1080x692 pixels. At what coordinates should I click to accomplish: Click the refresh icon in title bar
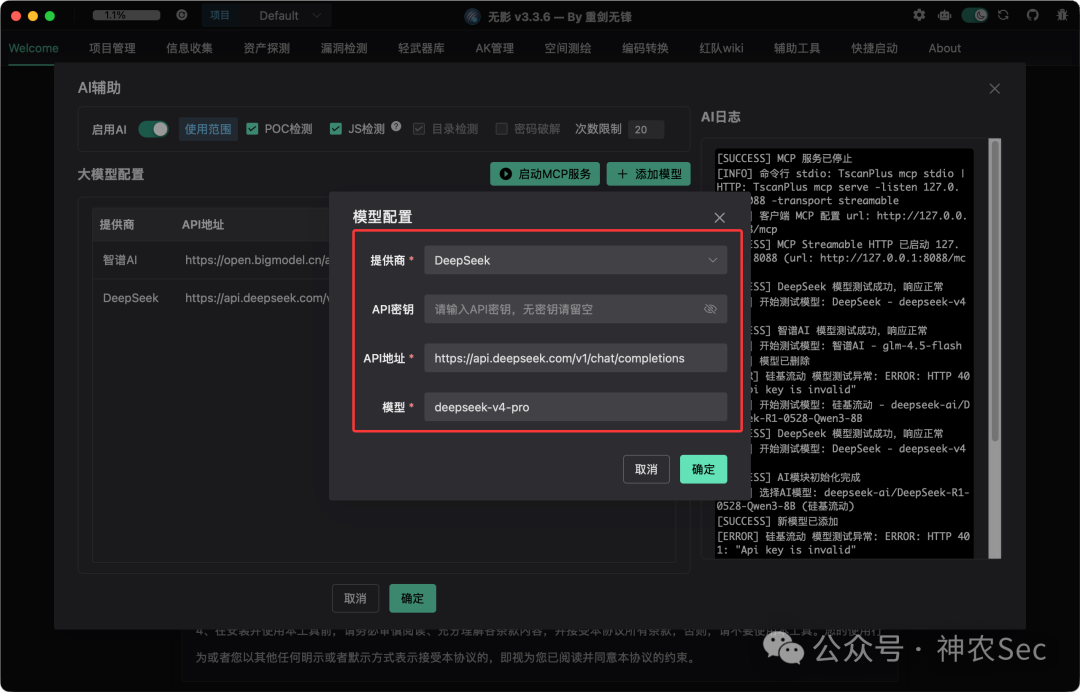click(x=1004, y=15)
